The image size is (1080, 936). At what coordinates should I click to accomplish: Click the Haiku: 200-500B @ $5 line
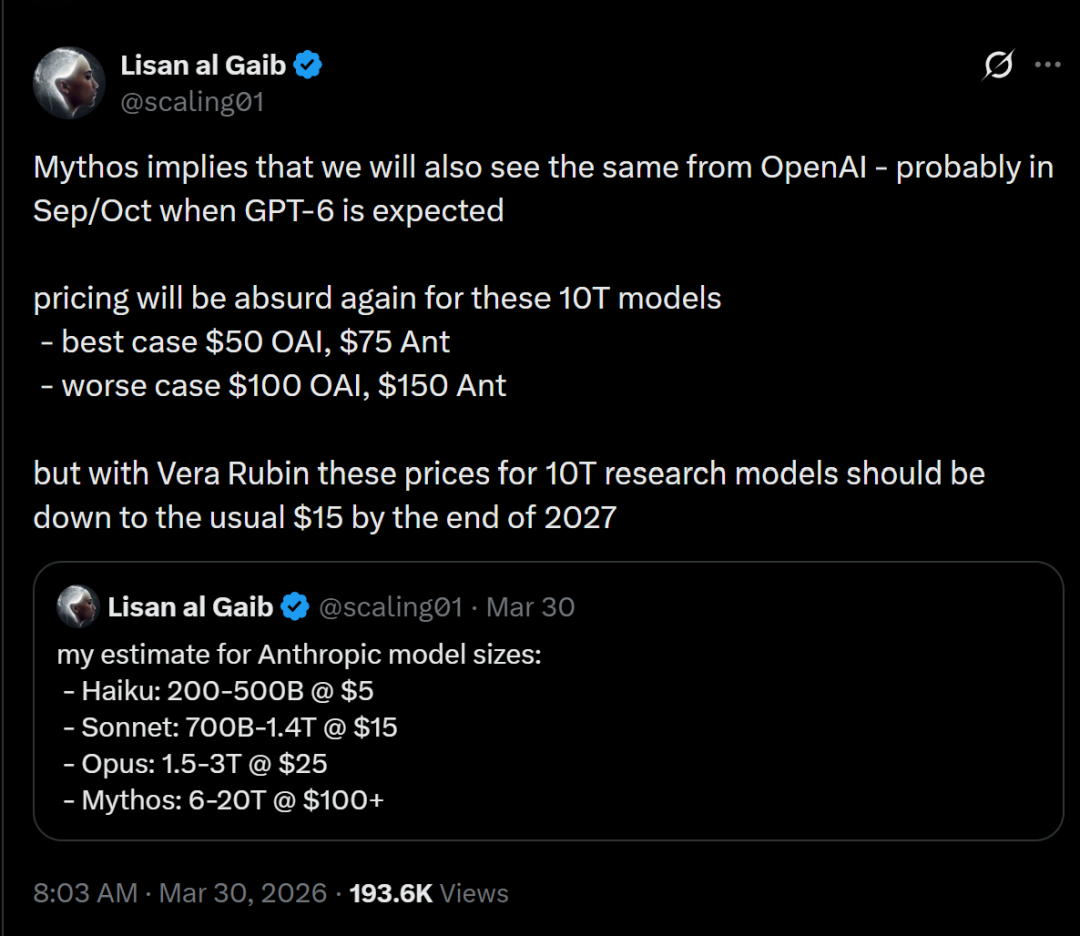218,691
